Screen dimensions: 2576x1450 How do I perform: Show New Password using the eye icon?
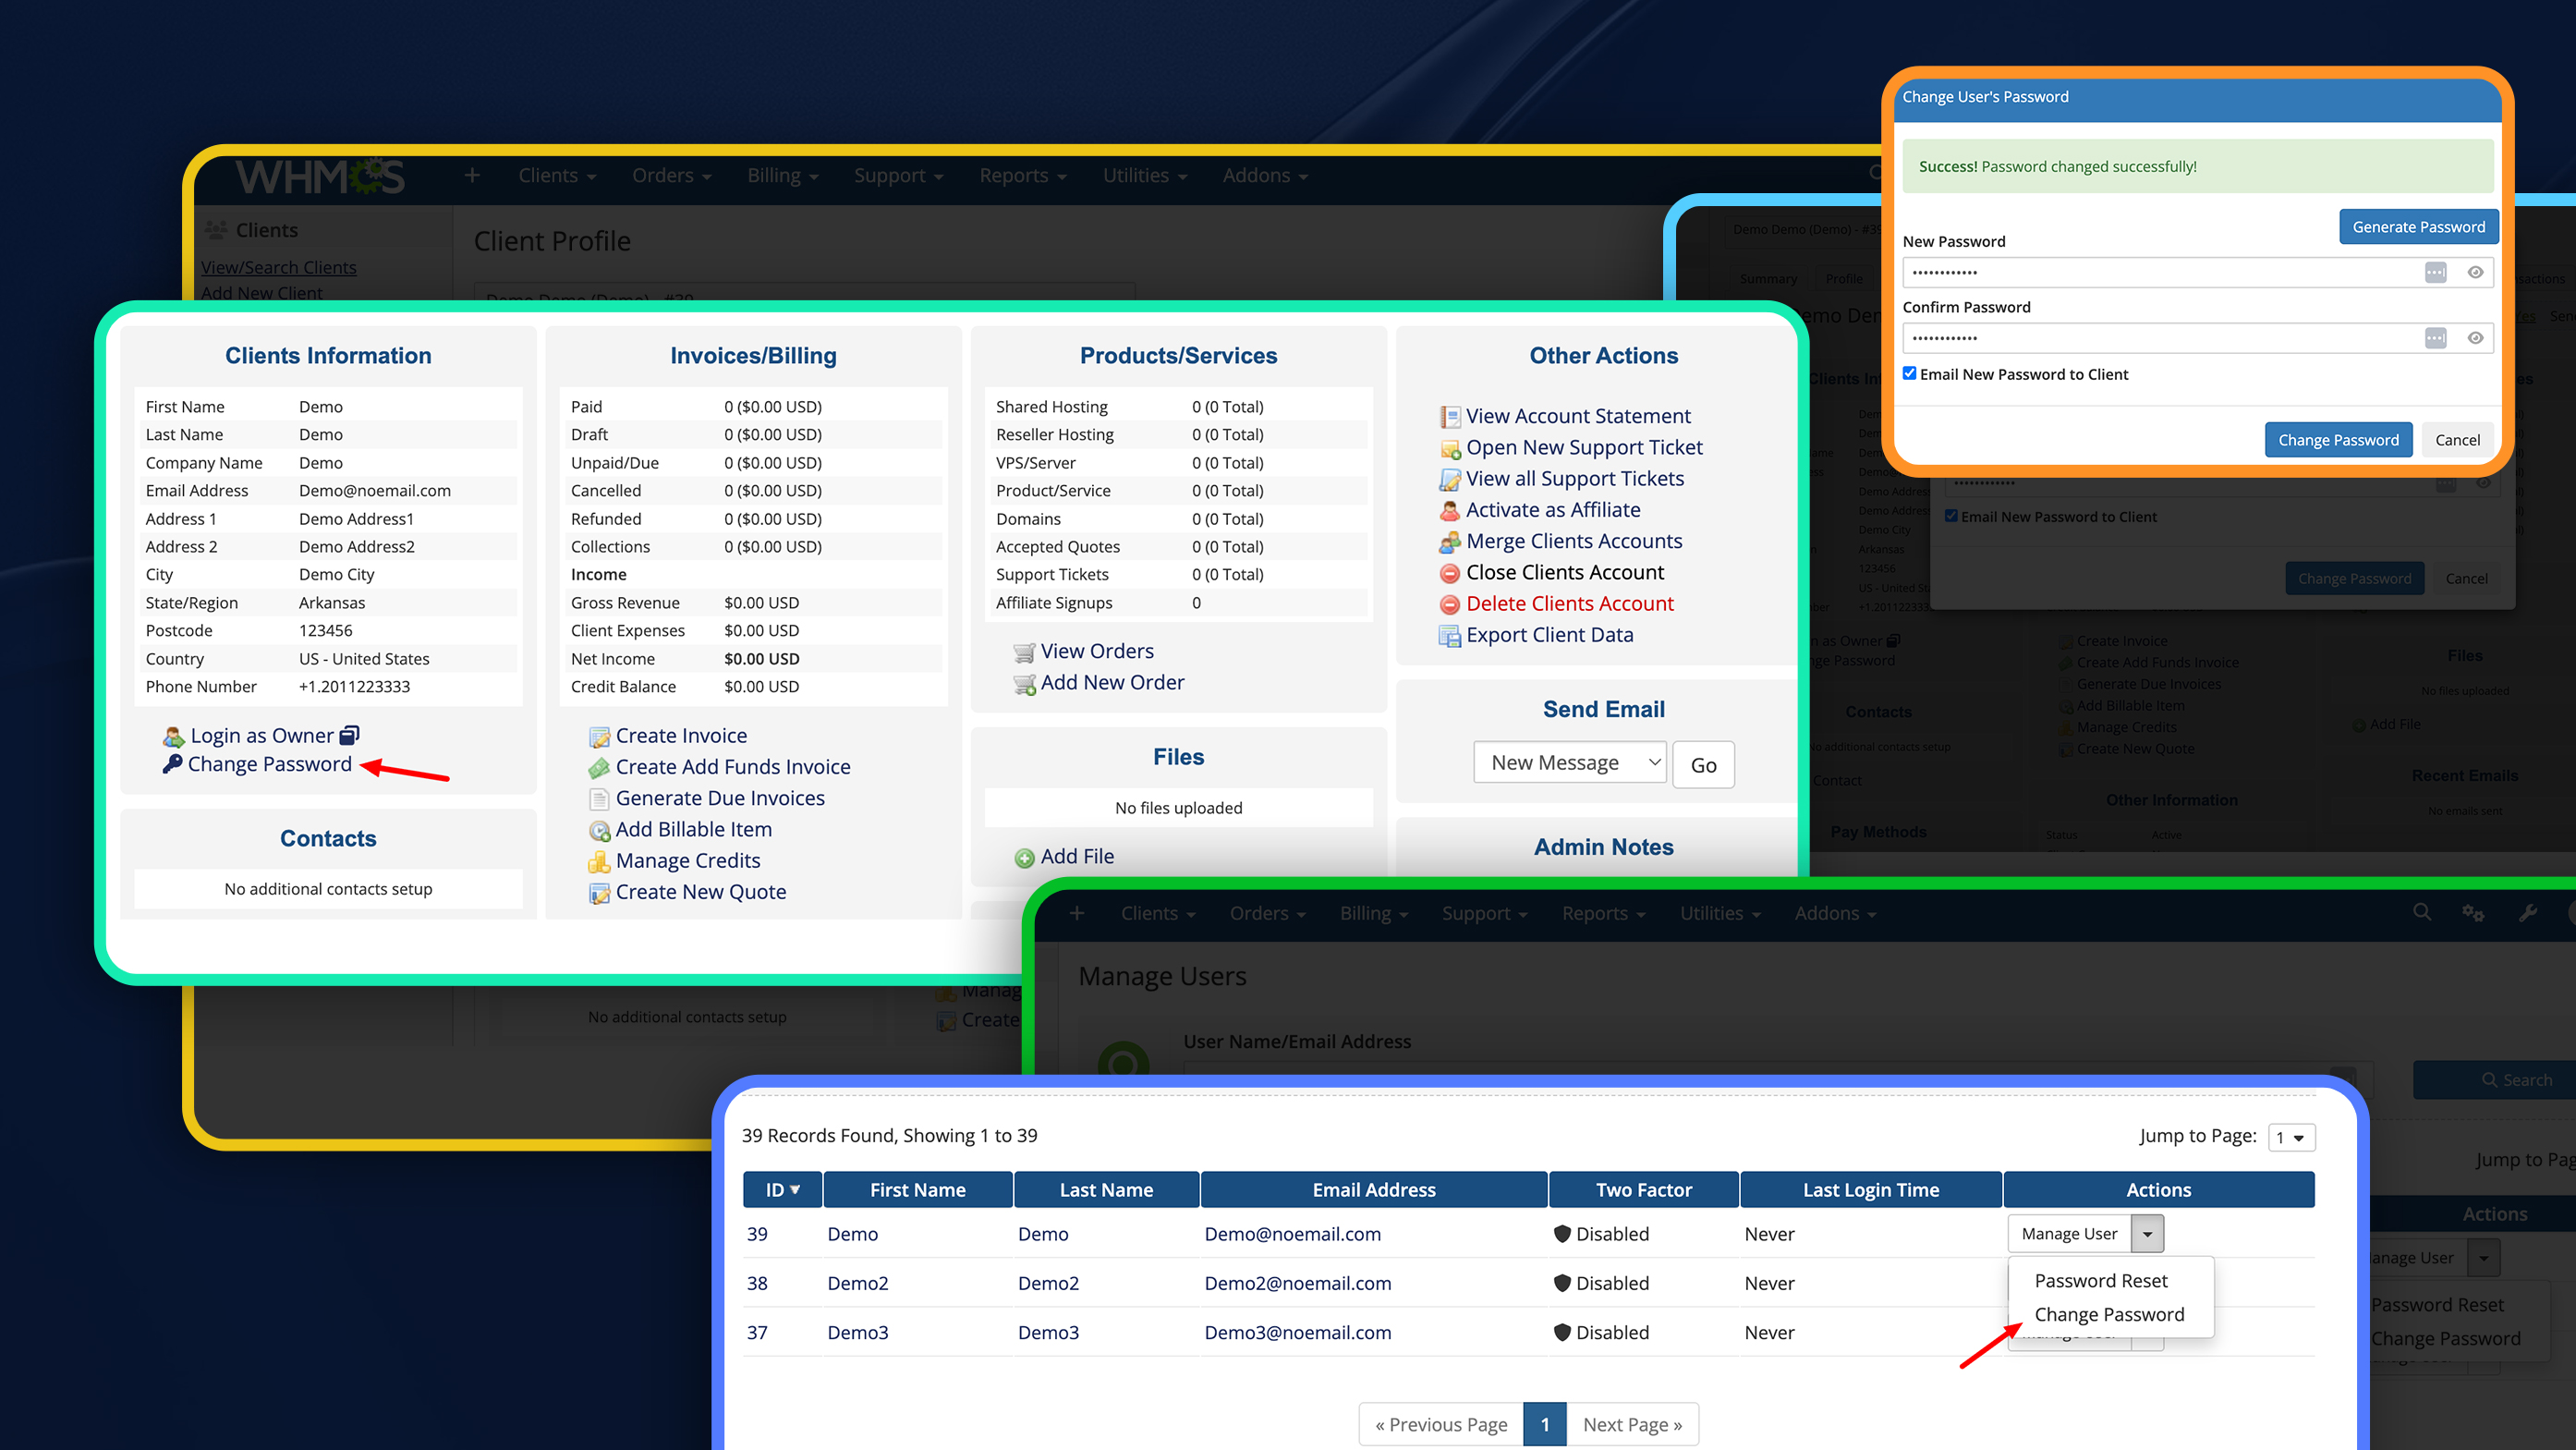tap(2475, 272)
